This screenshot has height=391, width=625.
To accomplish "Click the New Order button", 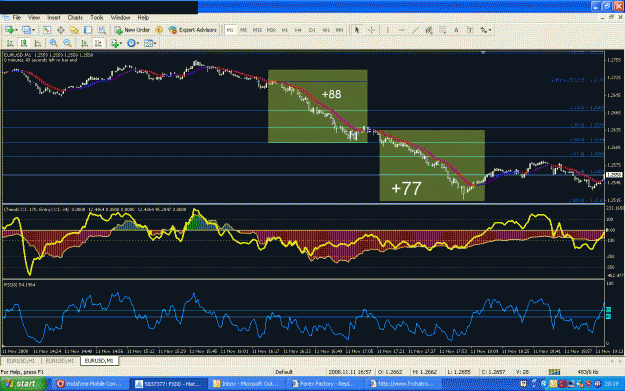I will pyautogui.click(x=132, y=30).
